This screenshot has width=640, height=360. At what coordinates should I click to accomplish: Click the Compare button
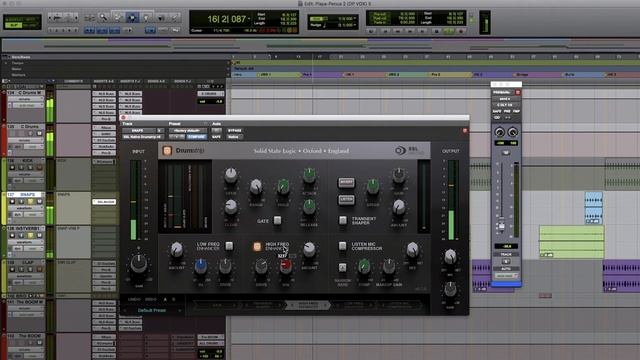pos(196,137)
